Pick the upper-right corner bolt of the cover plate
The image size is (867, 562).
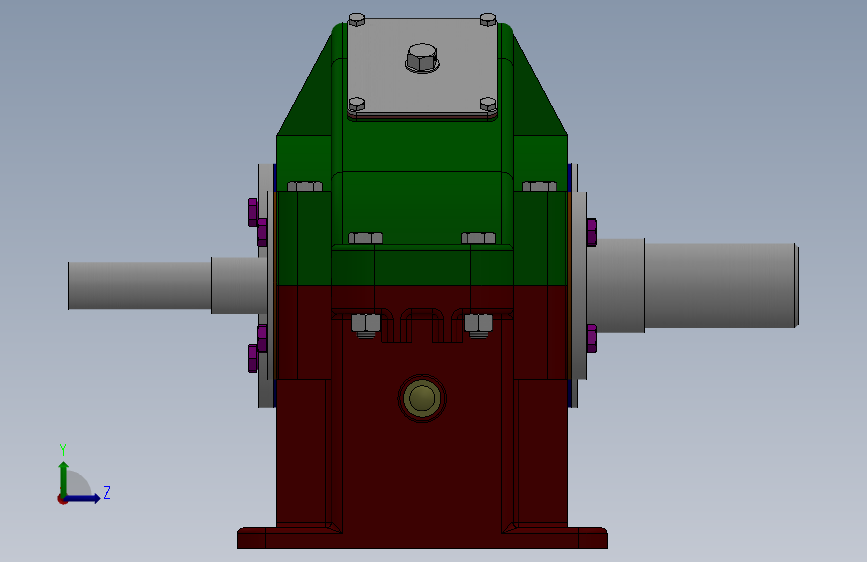pos(488,20)
